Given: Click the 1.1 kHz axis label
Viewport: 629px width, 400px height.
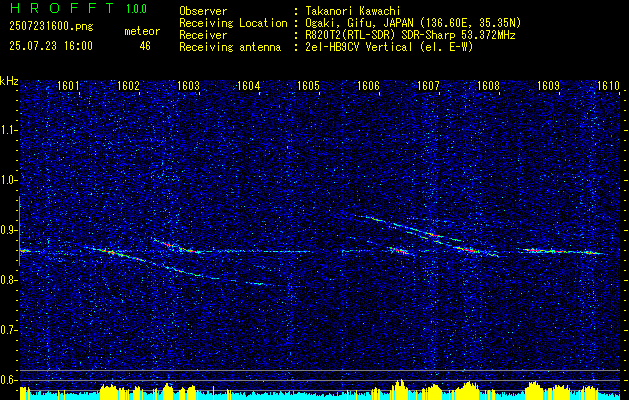Looking at the screenshot, I should pyautogui.click(x=9, y=130).
